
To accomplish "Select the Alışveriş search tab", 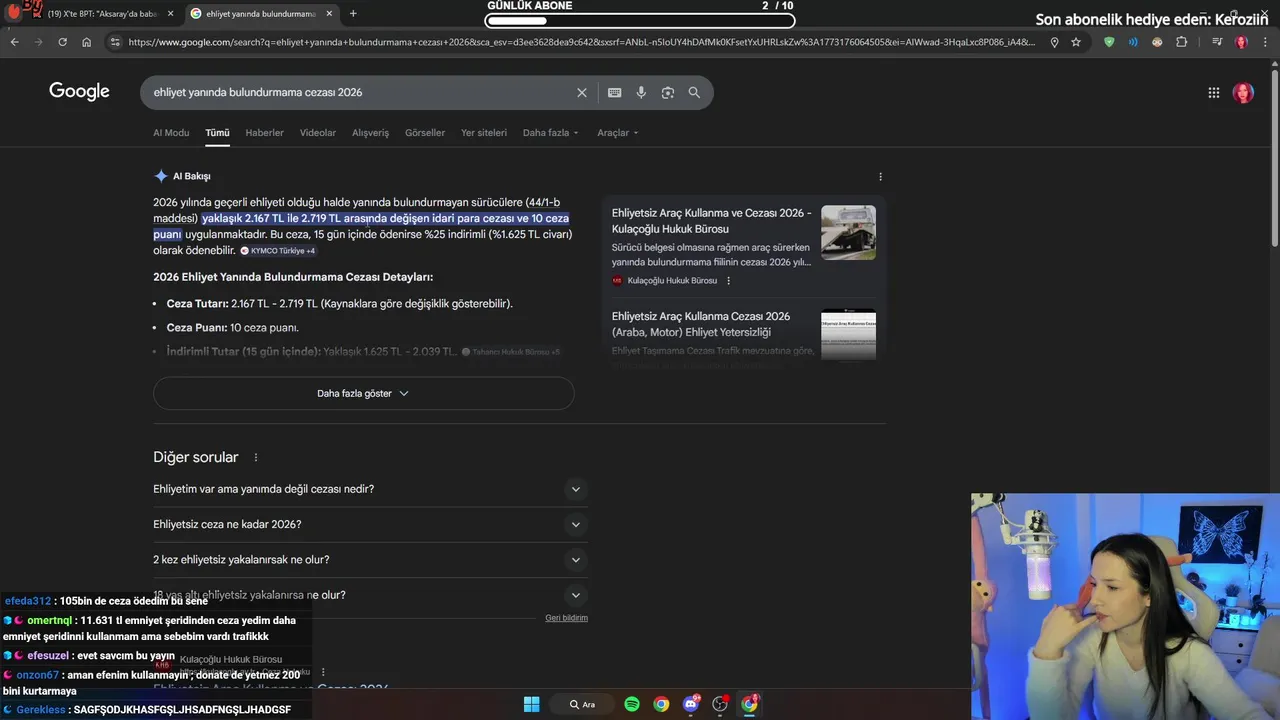I will [x=370, y=133].
